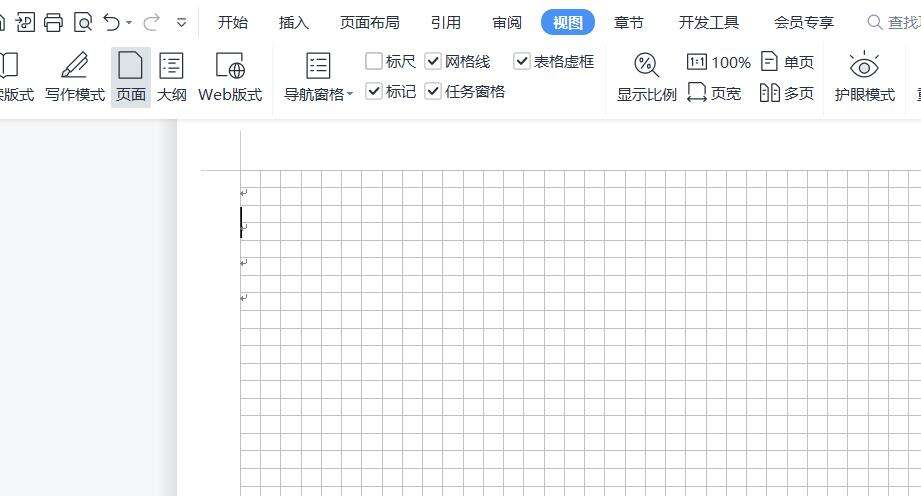The width and height of the screenshot is (921, 496).
Task: Open the 审阅 tab
Action: (x=507, y=22)
